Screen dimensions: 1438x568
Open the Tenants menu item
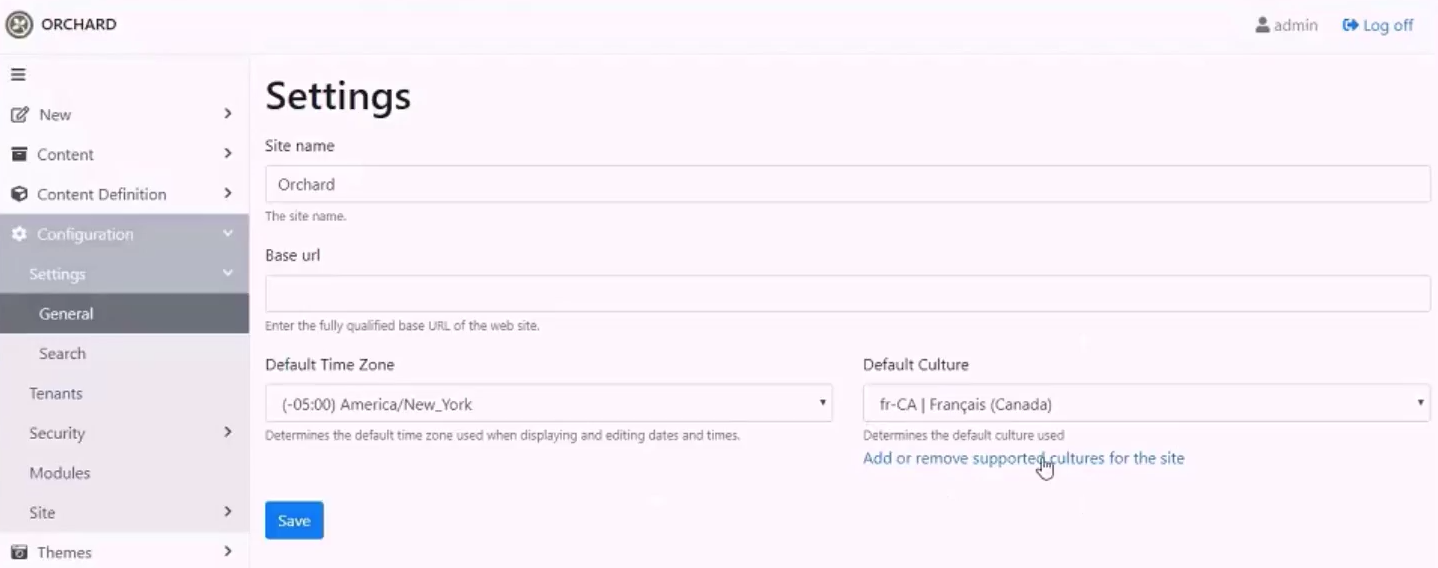point(124,393)
